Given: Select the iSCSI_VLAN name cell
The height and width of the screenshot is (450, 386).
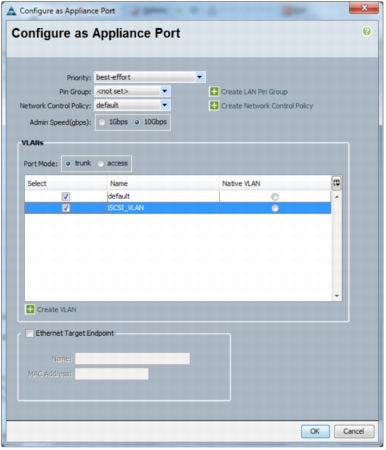Looking at the screenshot, I should 163,208.
